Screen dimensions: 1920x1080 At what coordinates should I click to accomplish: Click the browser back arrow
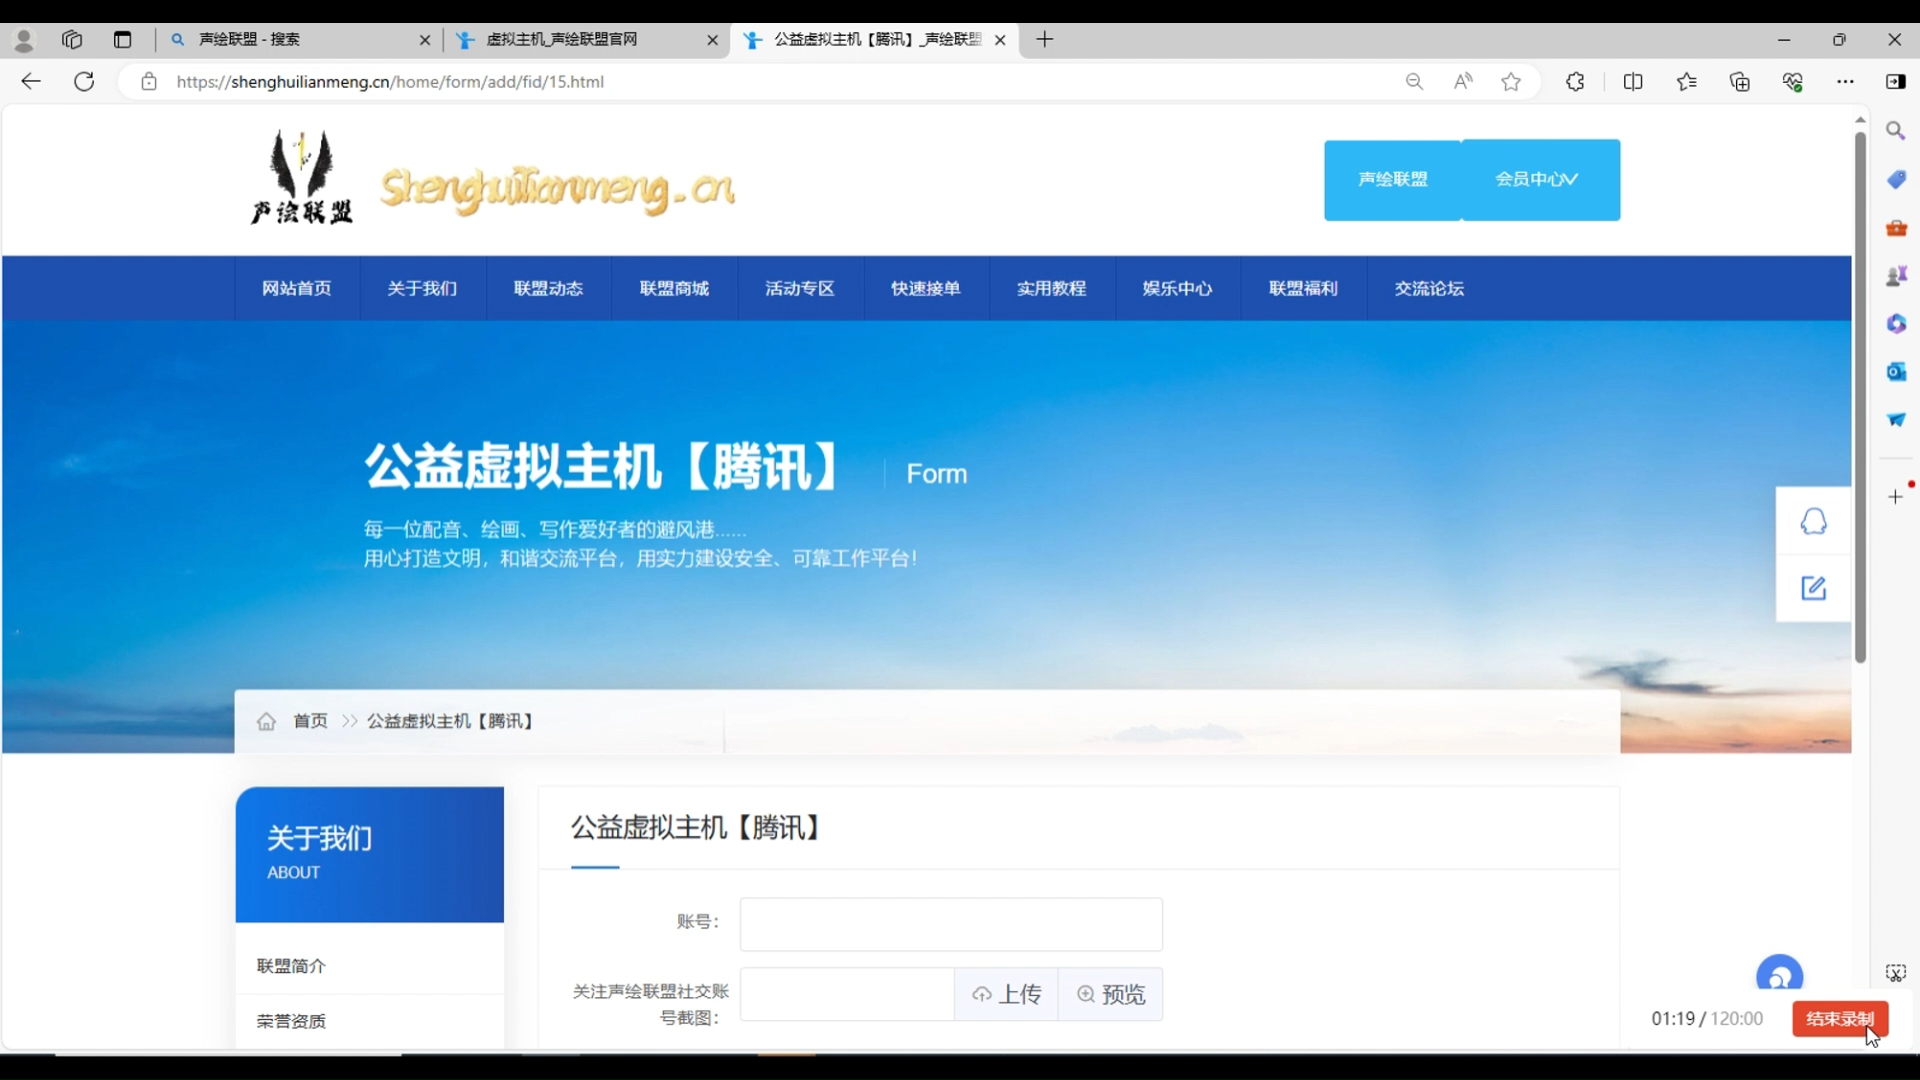pos(31,82)
